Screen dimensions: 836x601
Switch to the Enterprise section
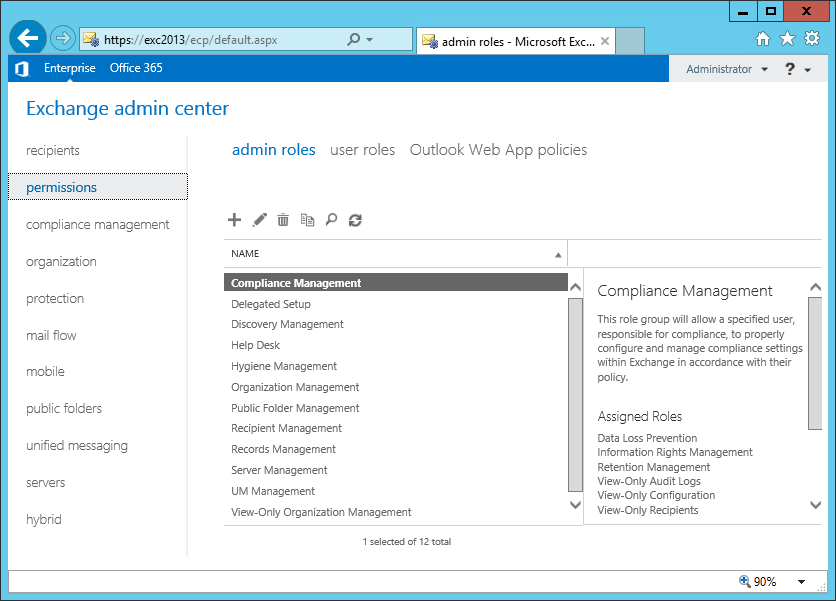(x=69, y=68)
